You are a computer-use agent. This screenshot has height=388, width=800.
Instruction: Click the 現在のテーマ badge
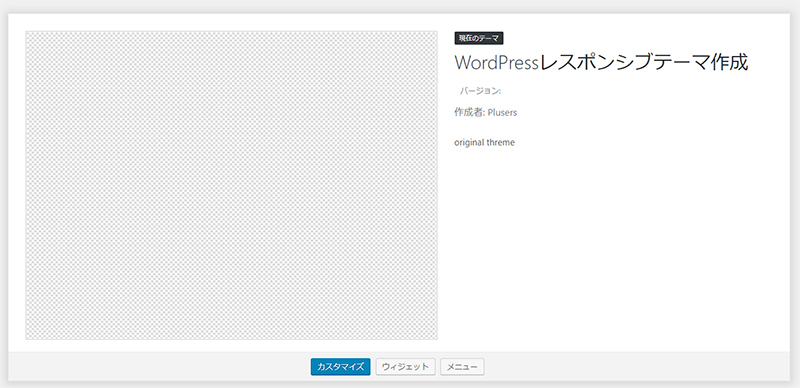click(479, 38)
